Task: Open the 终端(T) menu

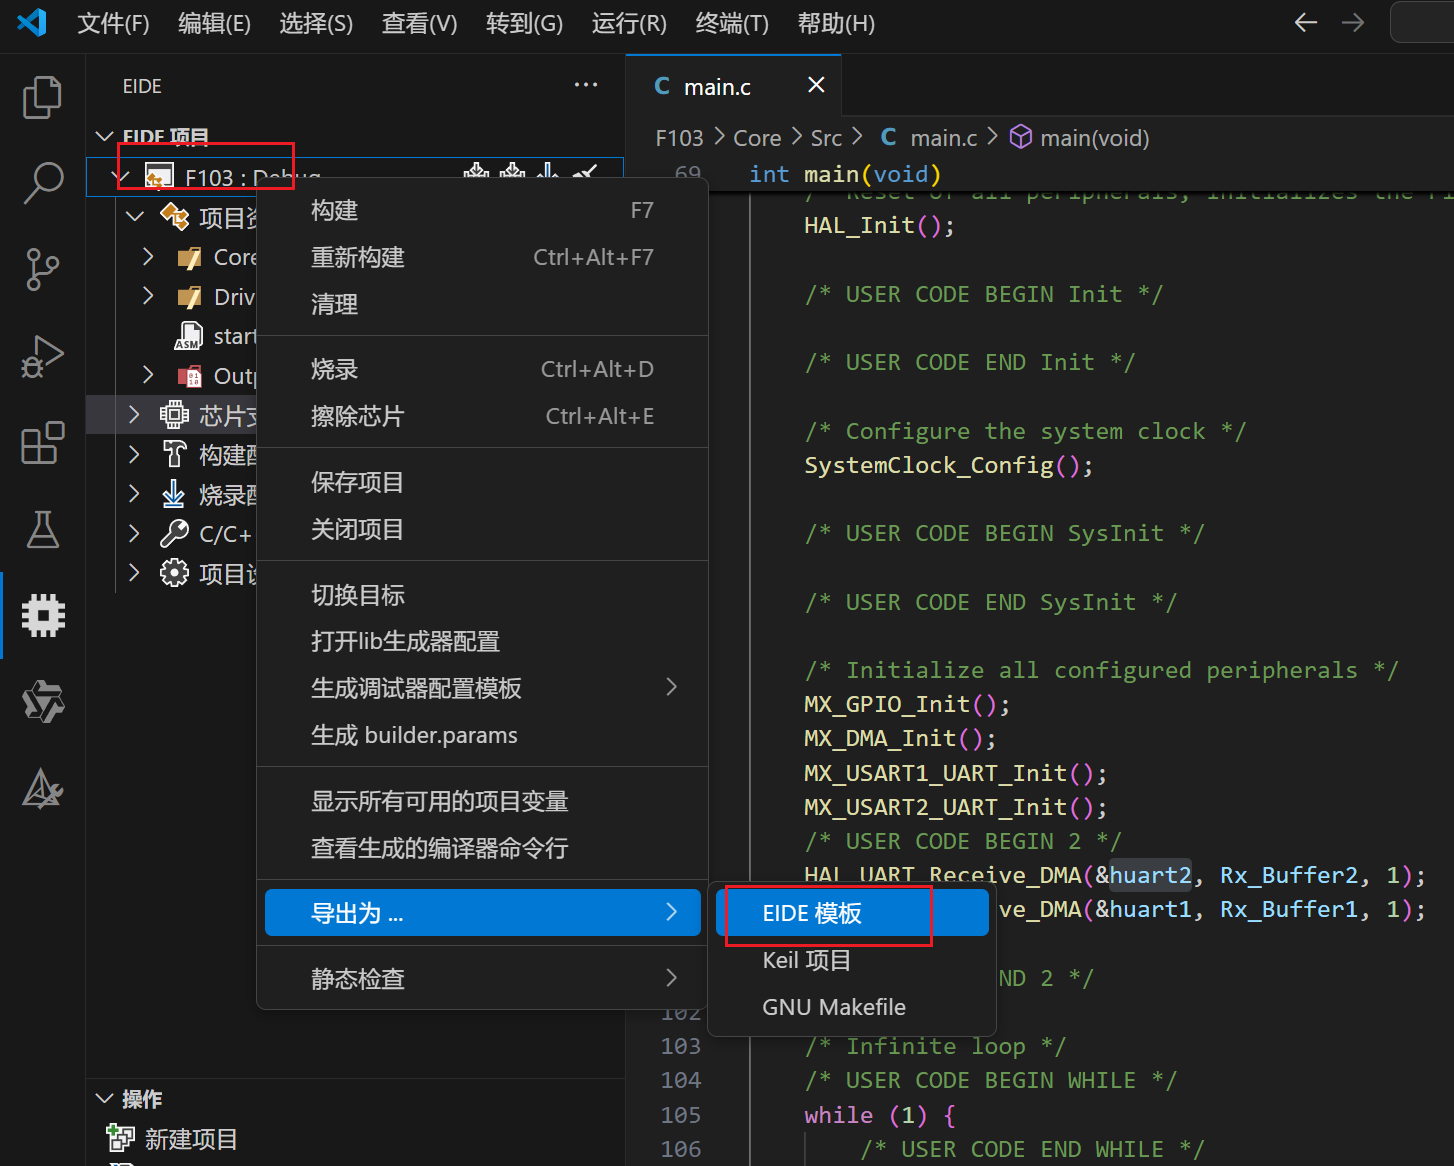Action: tap(732, 23)
